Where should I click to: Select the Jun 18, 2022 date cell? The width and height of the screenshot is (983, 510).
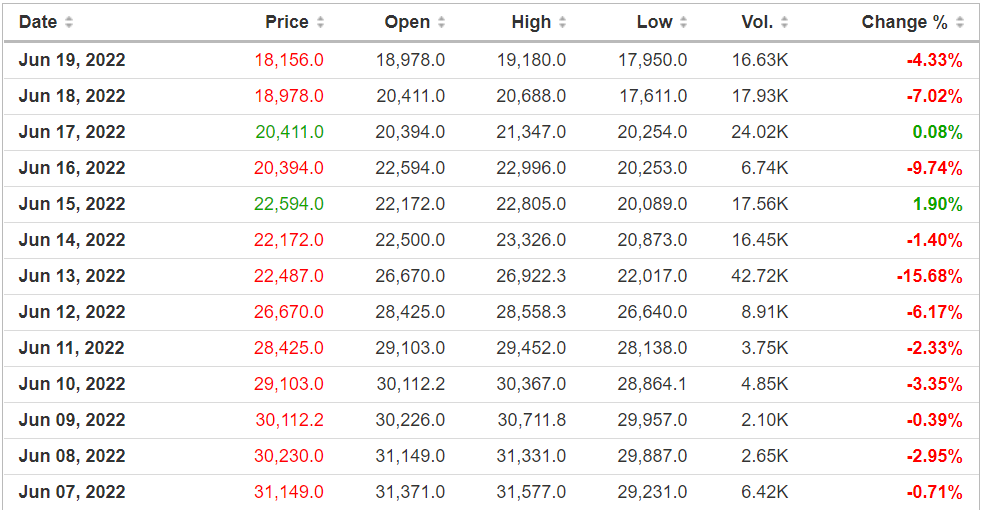pyautogui.click(x=72, y=96)
